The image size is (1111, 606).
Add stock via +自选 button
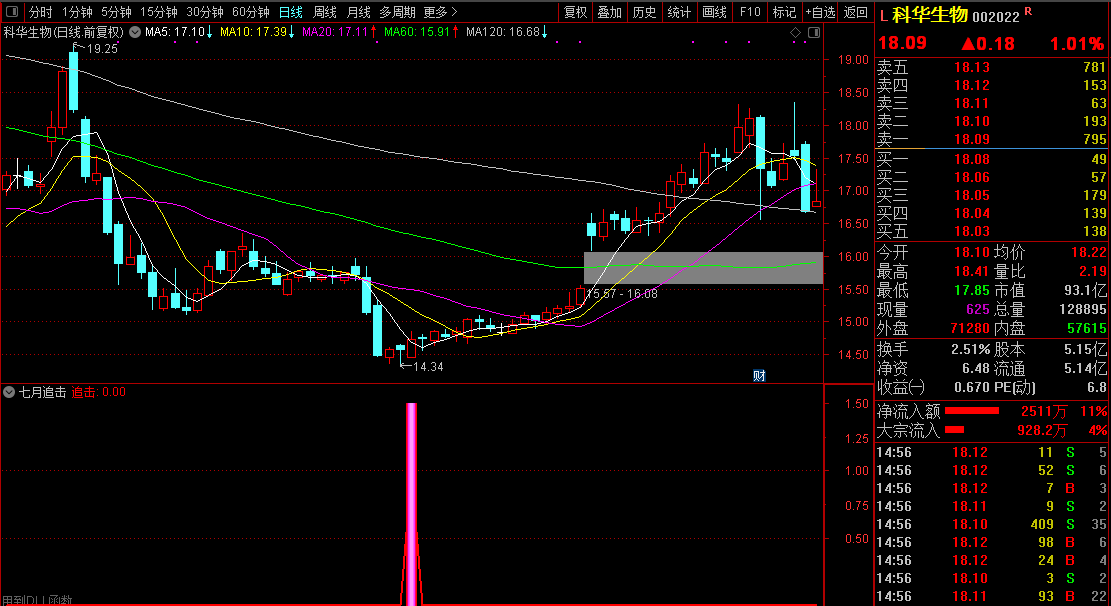click(820, 13)
